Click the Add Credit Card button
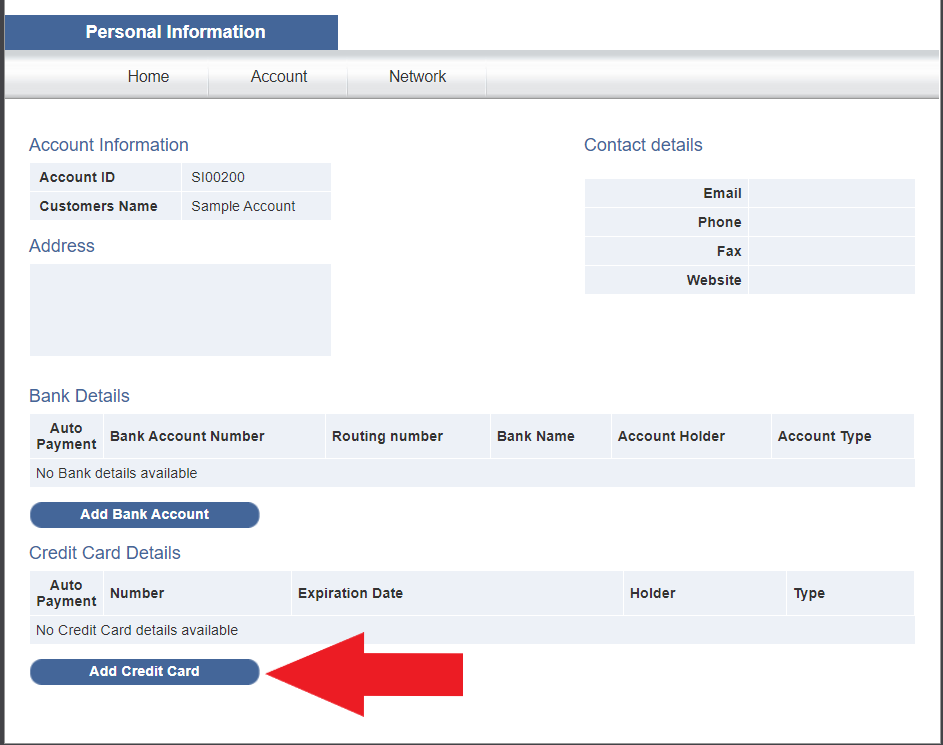 pyautogui.click(x=145, y=672)
